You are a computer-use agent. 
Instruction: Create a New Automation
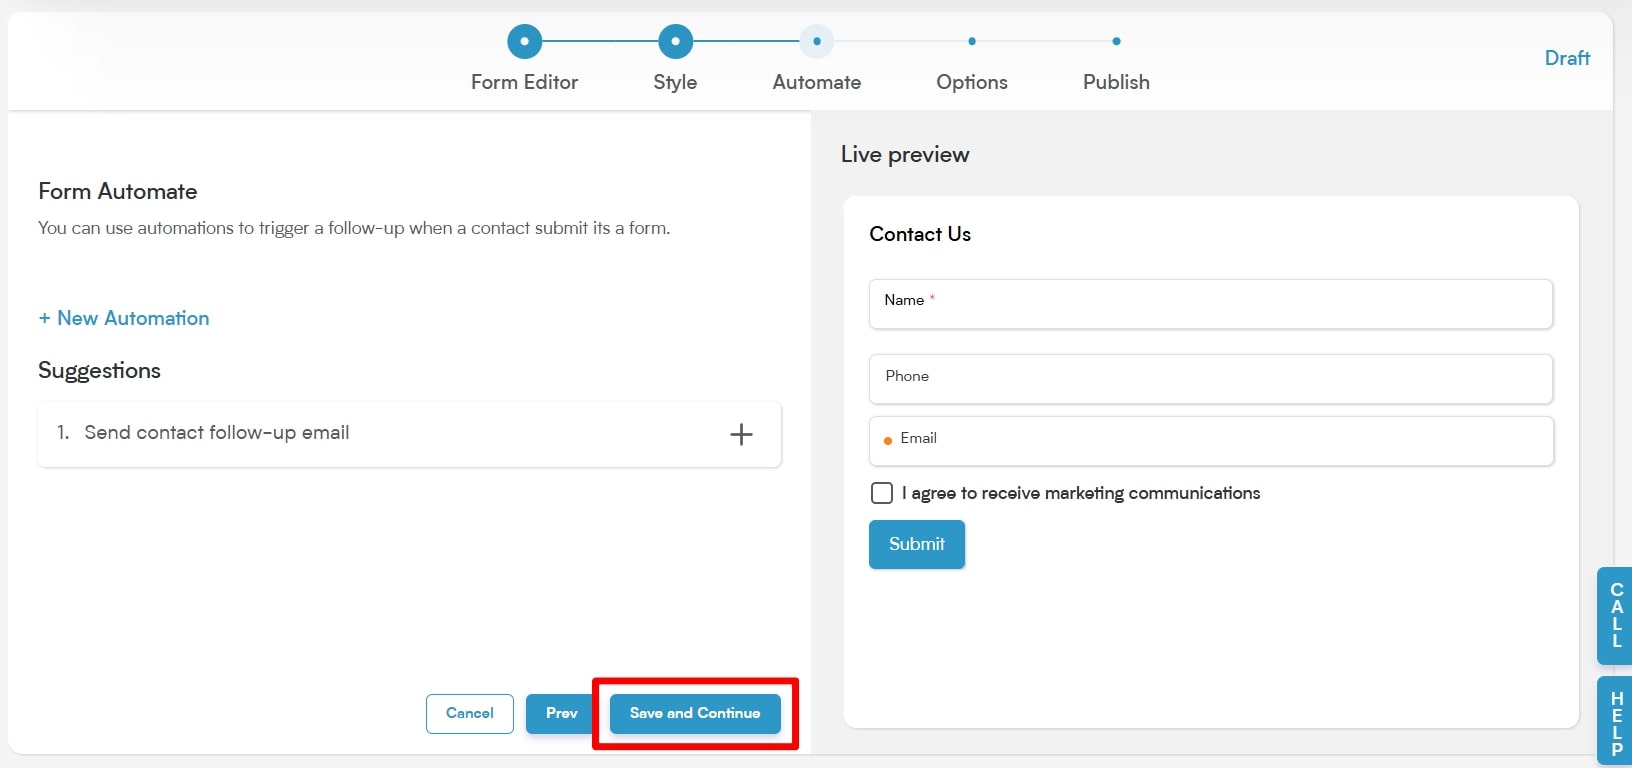point(124,318)
